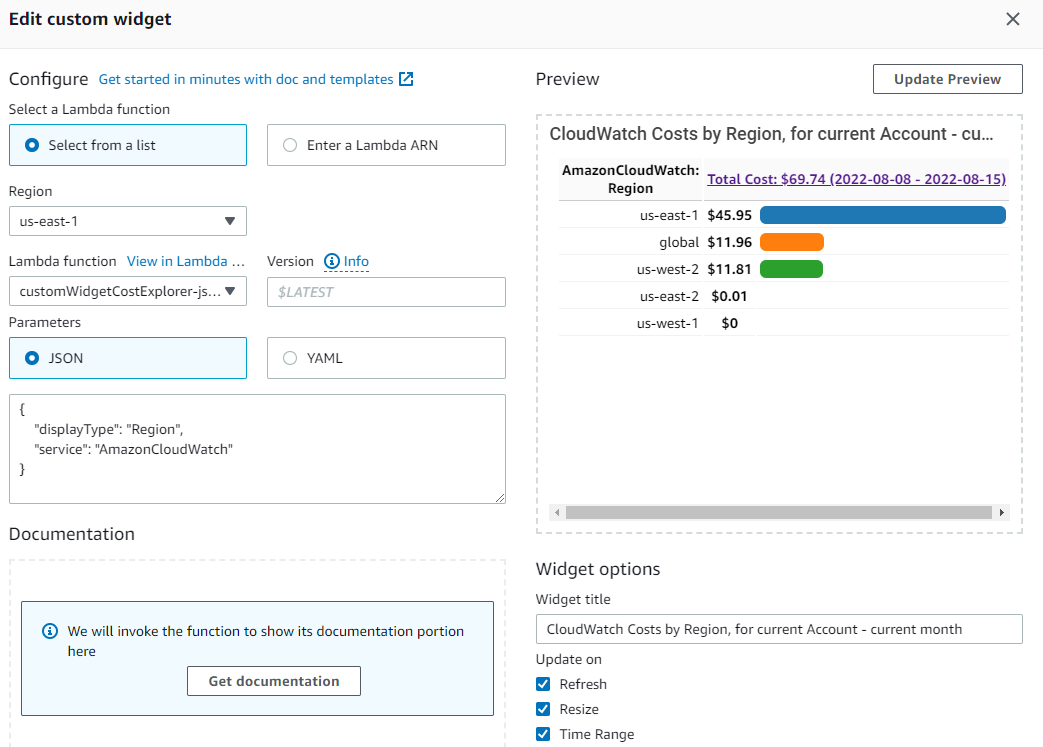Open the Total Cost link in the preview

coord(855,178)
